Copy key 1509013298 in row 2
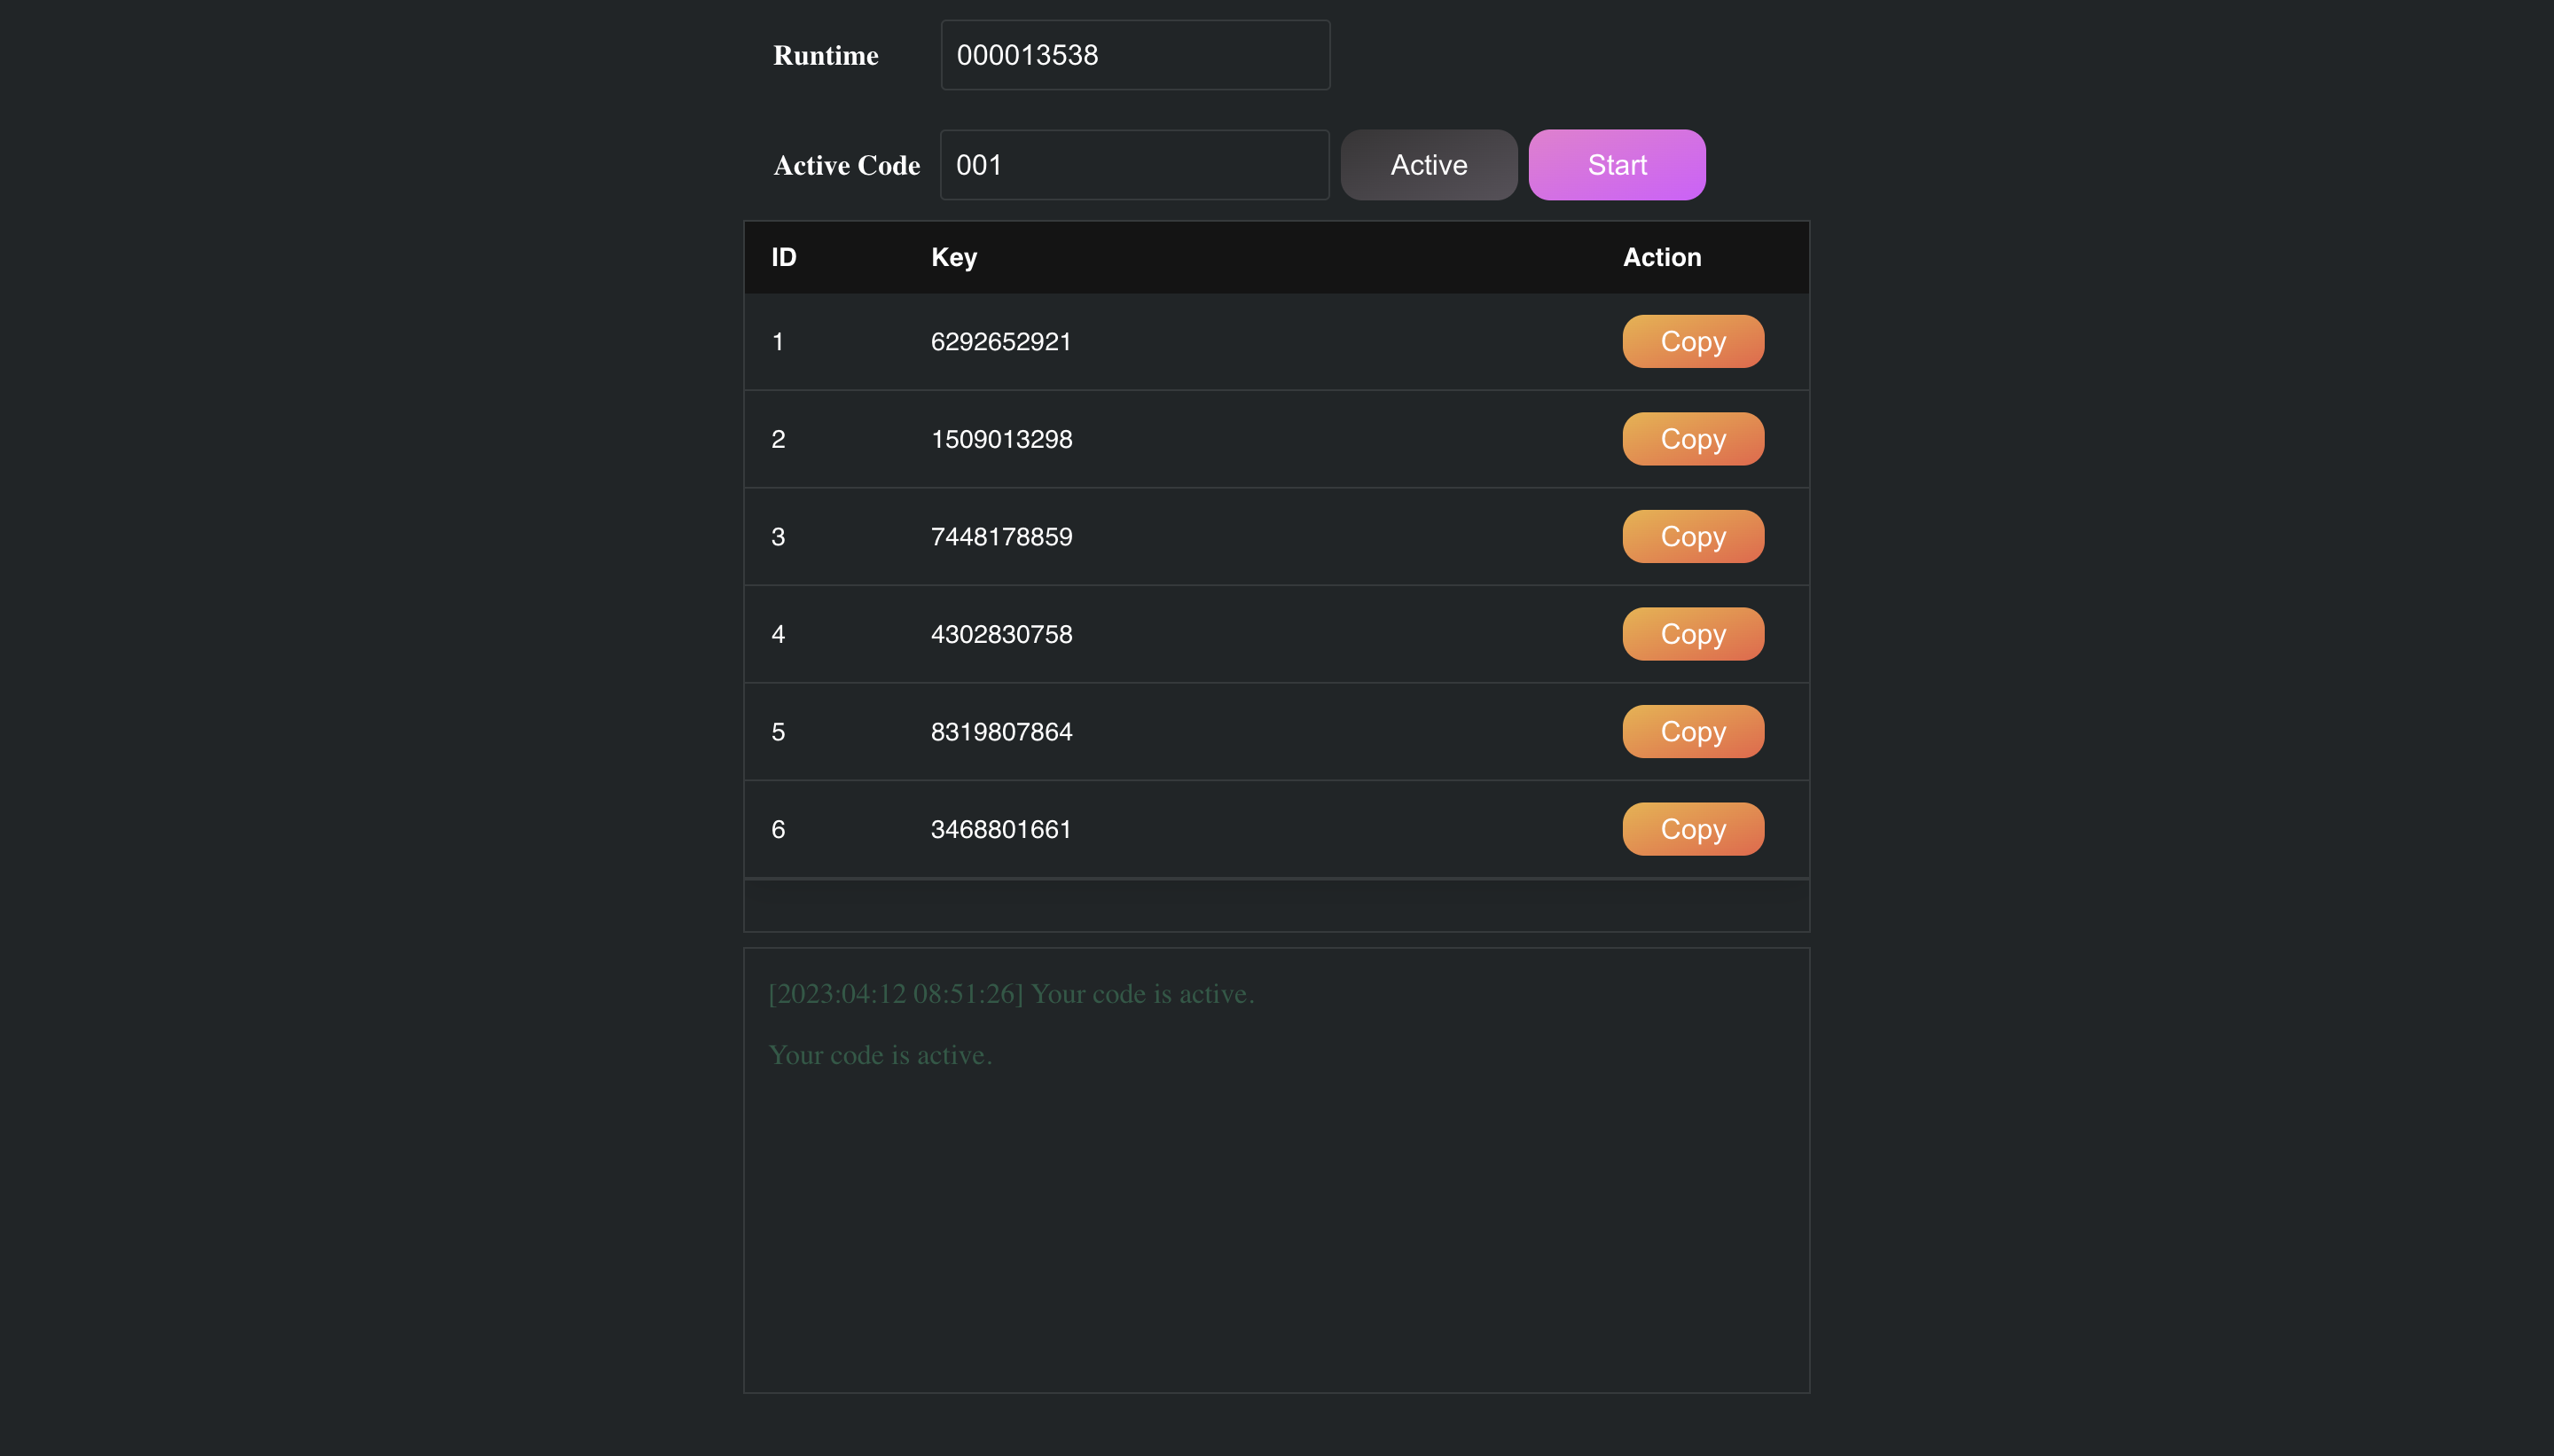The width and height of the screenshot is (2554, 1456). click(x=1692, y=439)
